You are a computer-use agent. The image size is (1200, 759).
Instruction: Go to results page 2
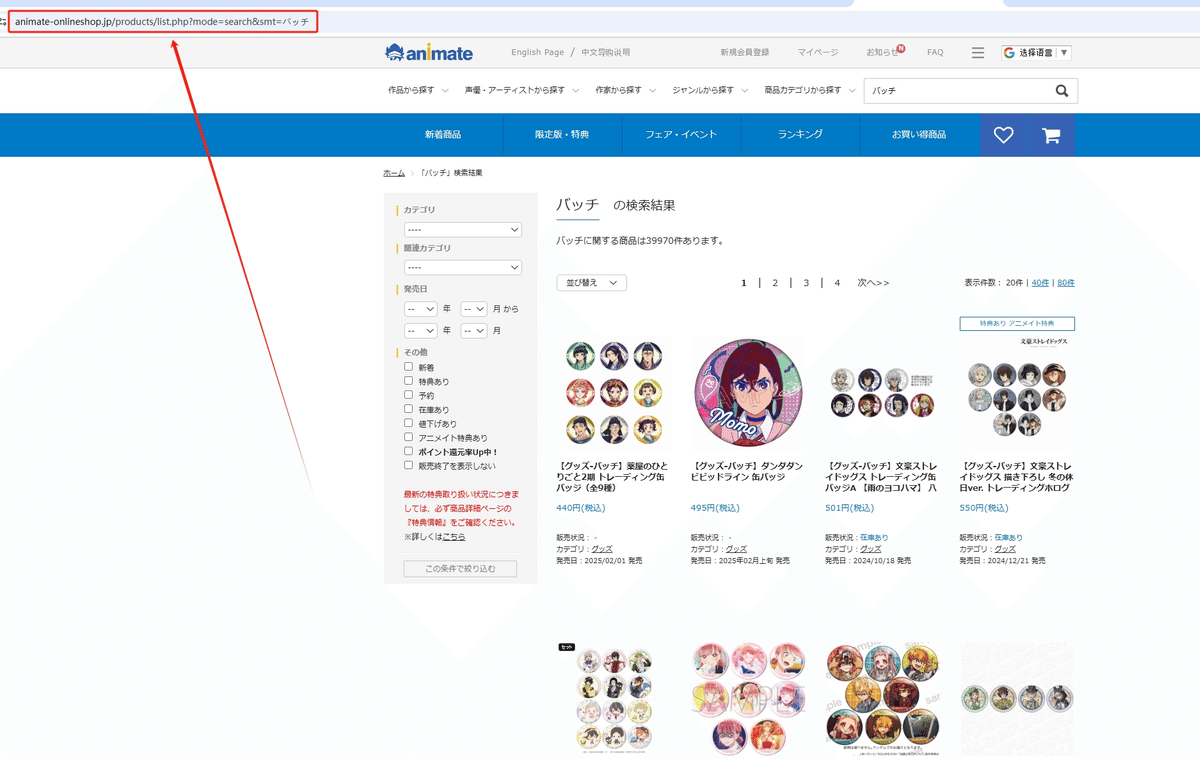click(x=775, y=283)
